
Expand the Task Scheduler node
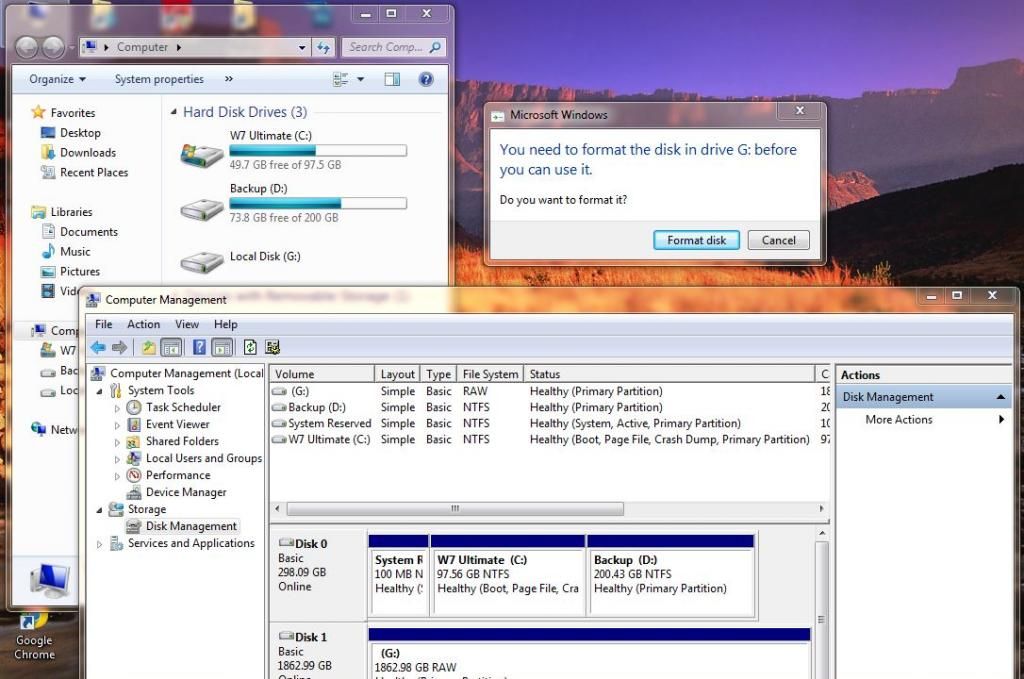point(117,408)
